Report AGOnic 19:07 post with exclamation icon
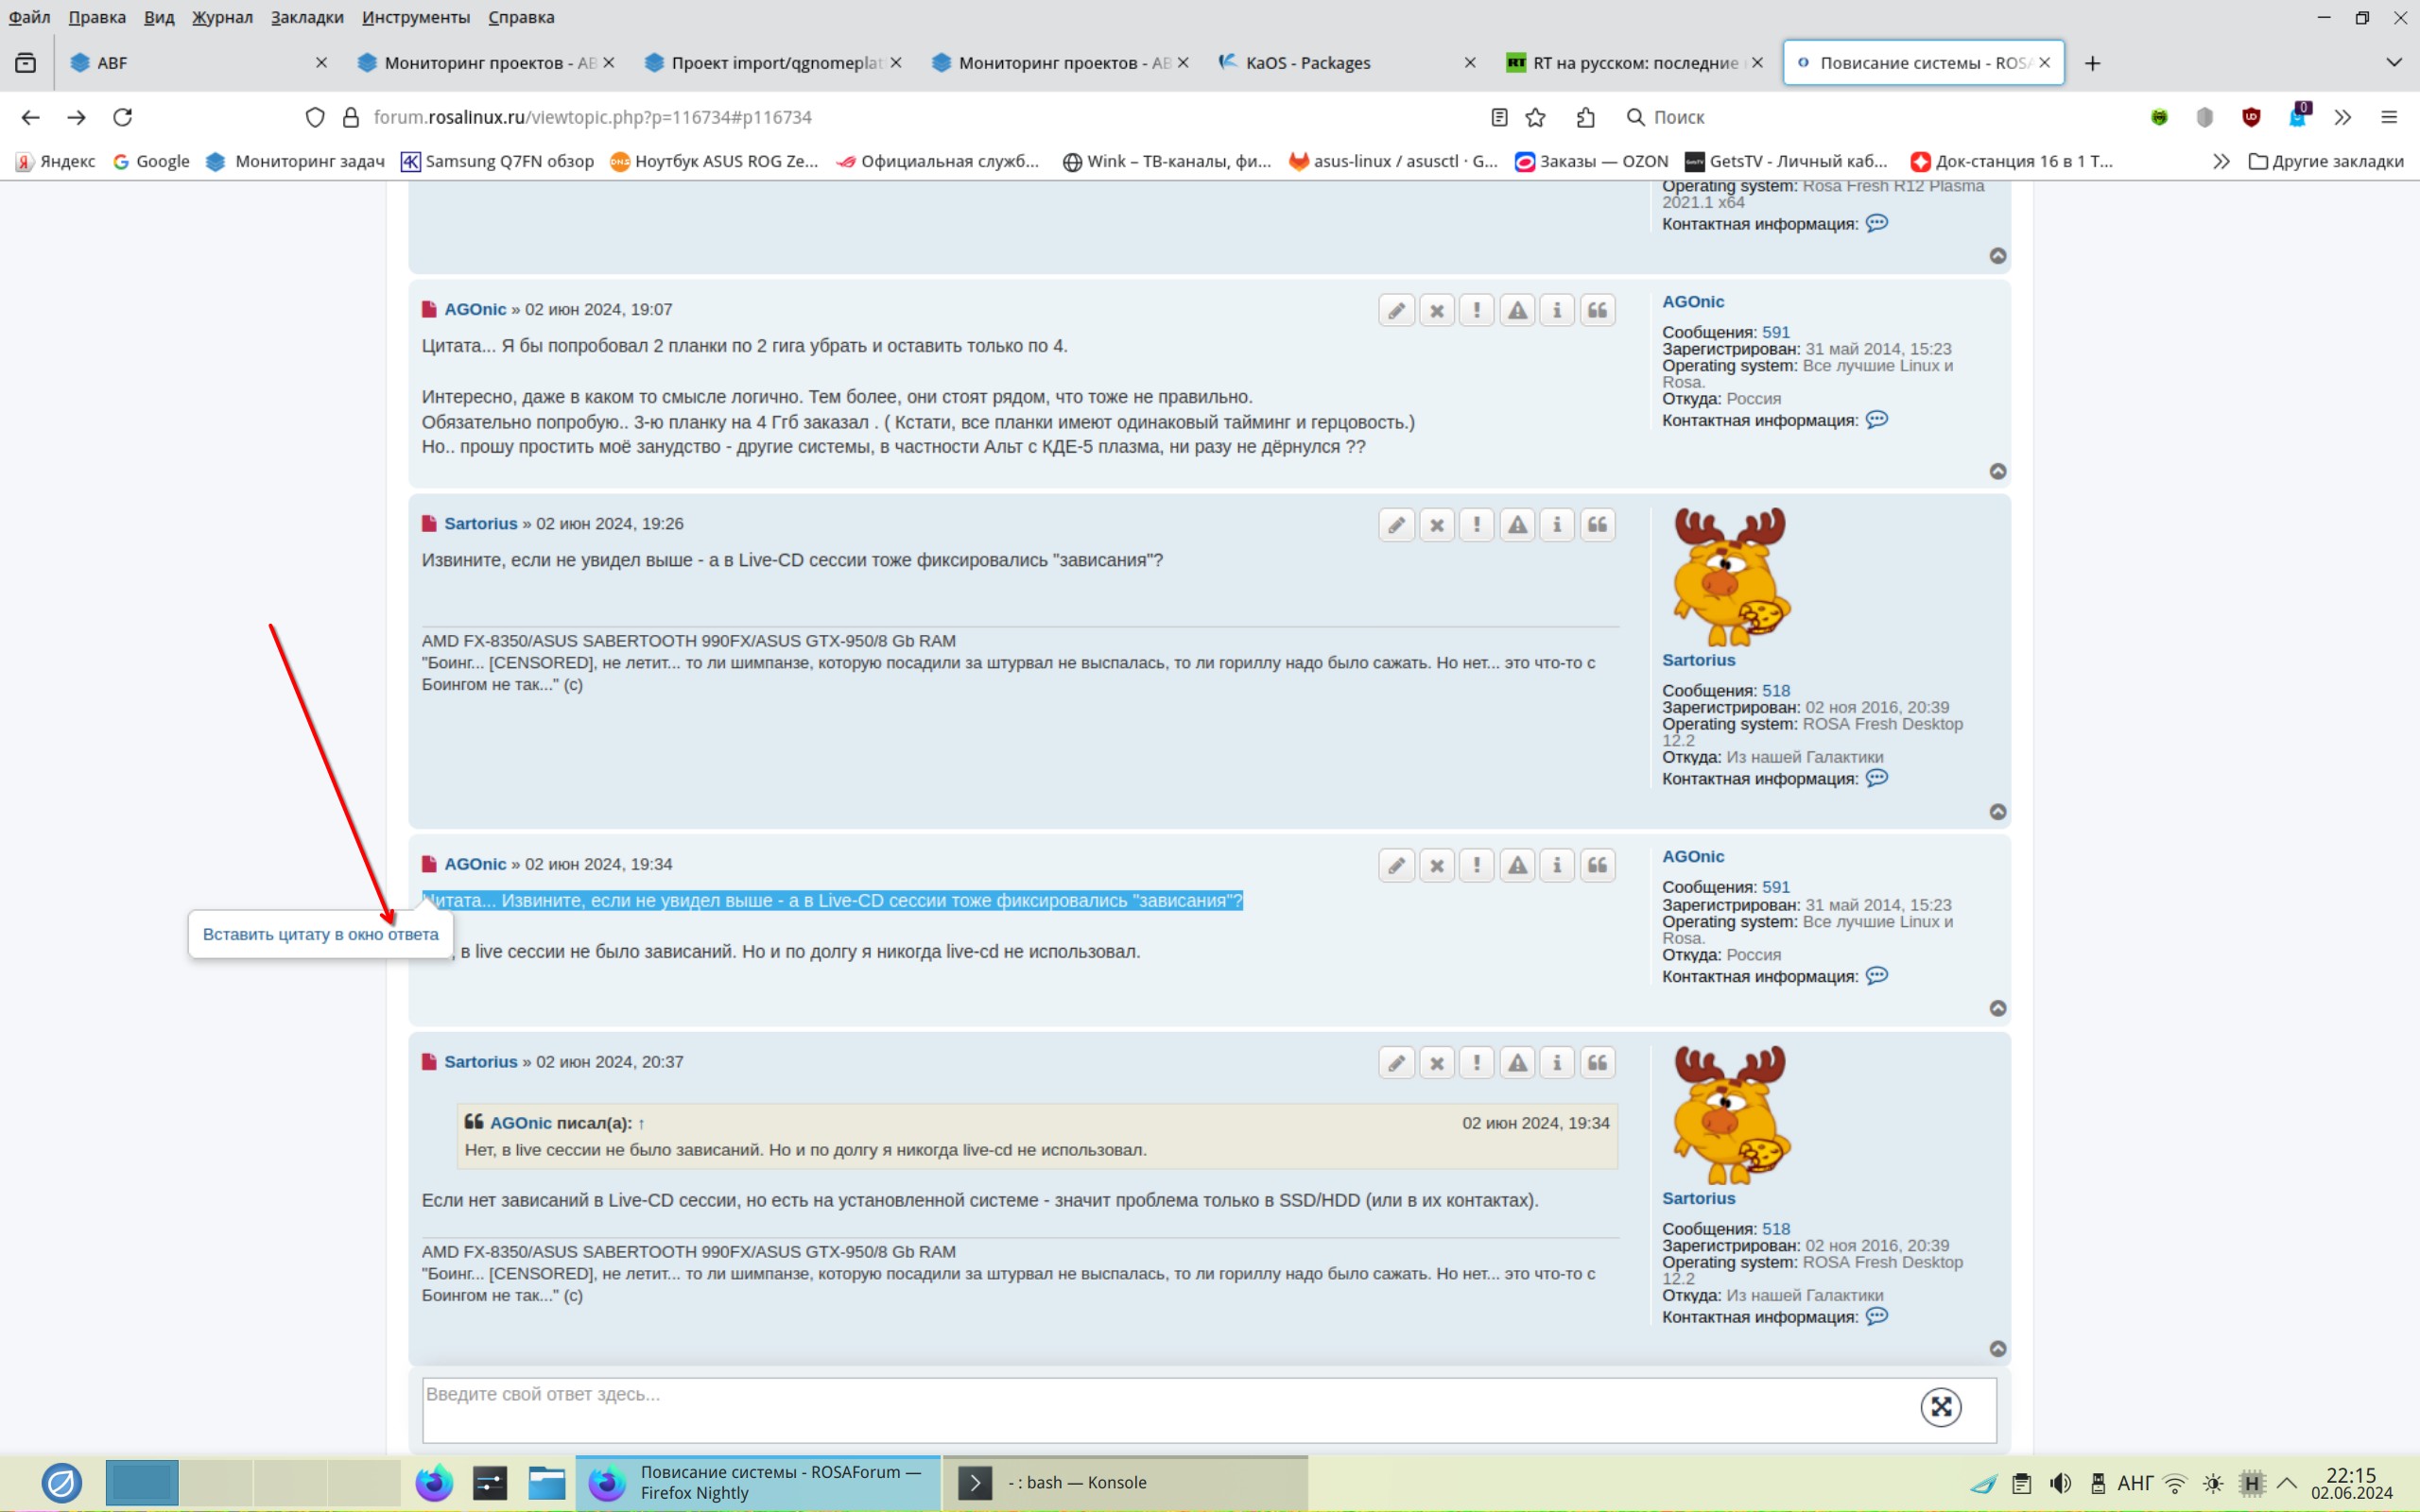2420x1512 pixels. (x=1477, y=310)
